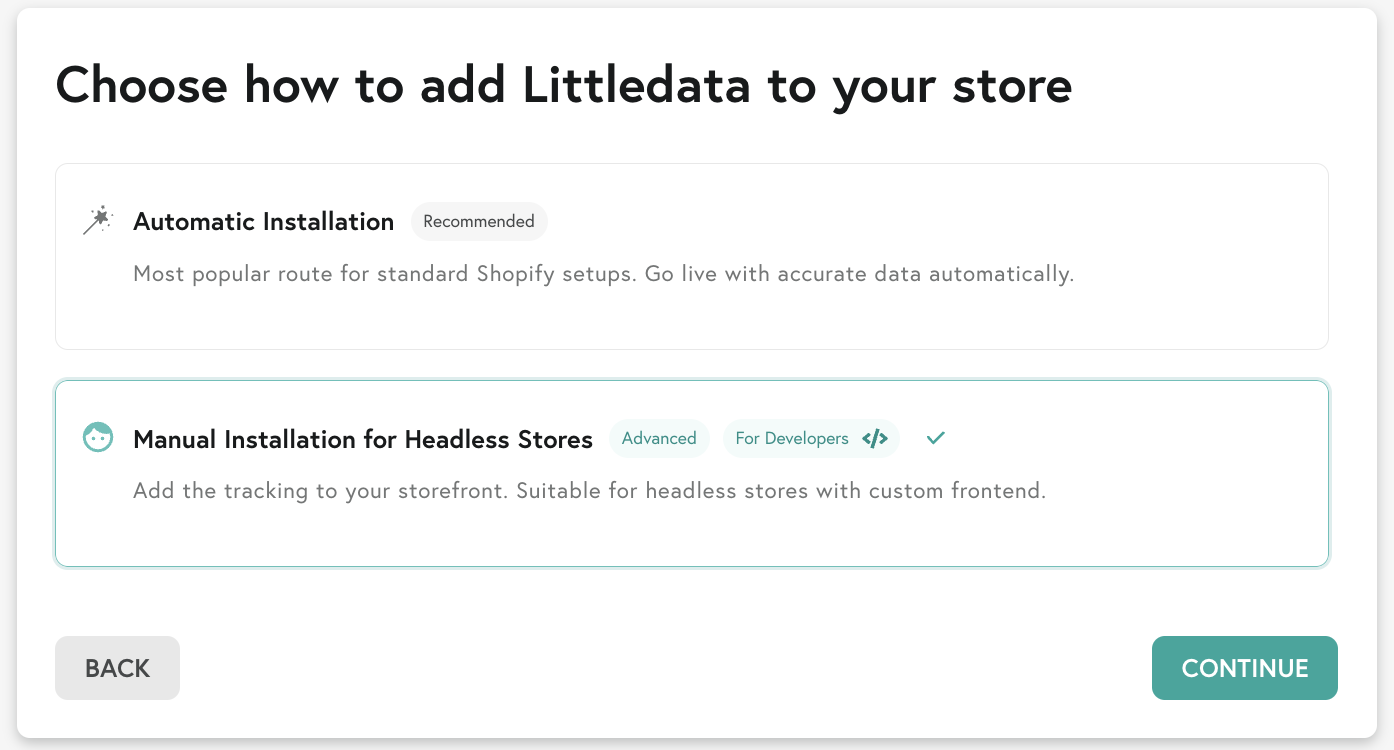The height and width of the screenshot is (750, 1394).
Task: Click the standard Shopify setups description text
Action: pos(603,274)
